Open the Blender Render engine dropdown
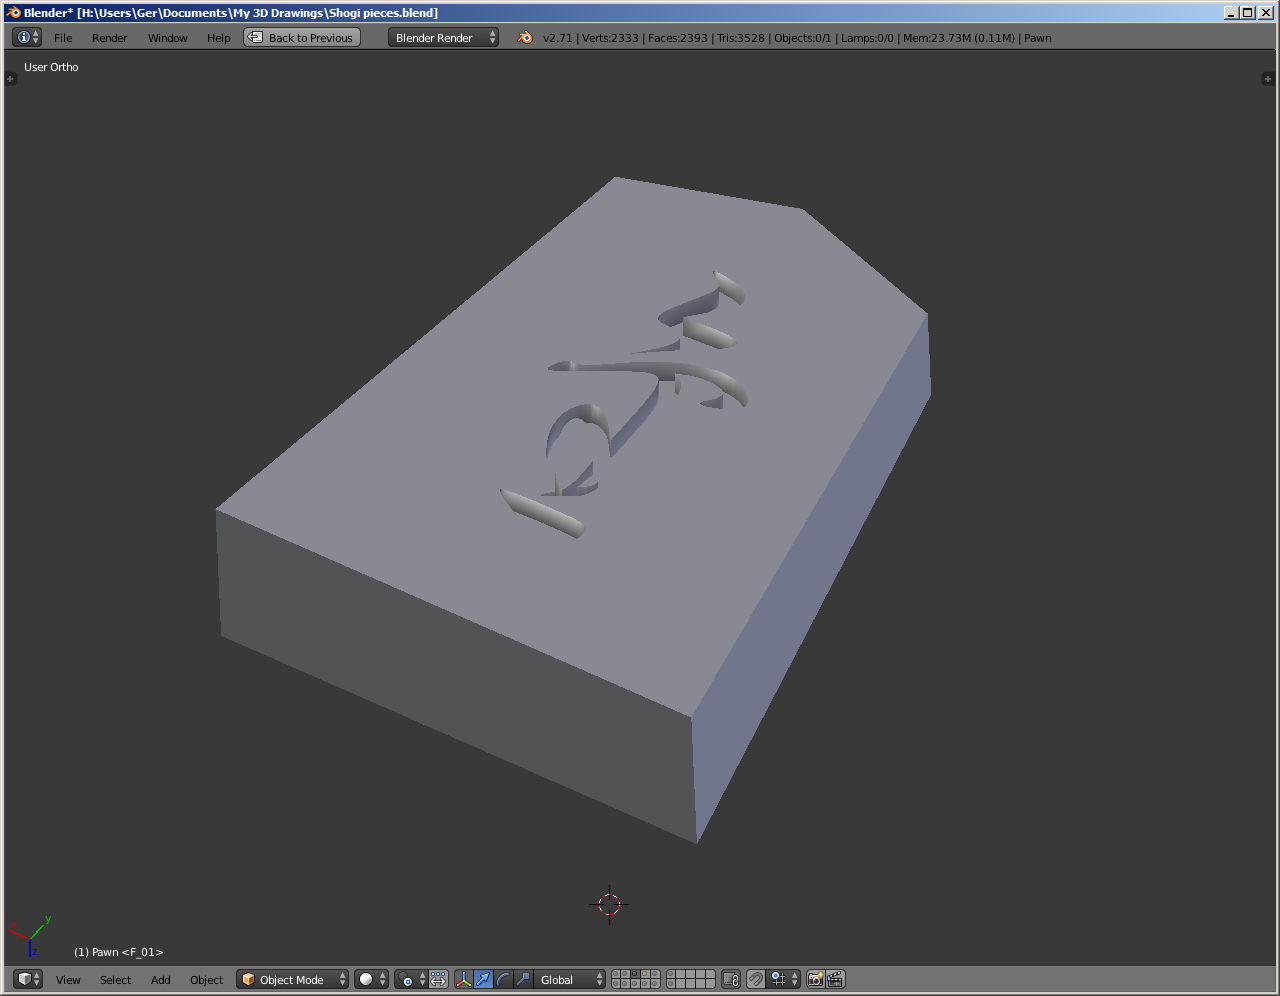This screenshot has height=996, width=1280. point(443,38)
